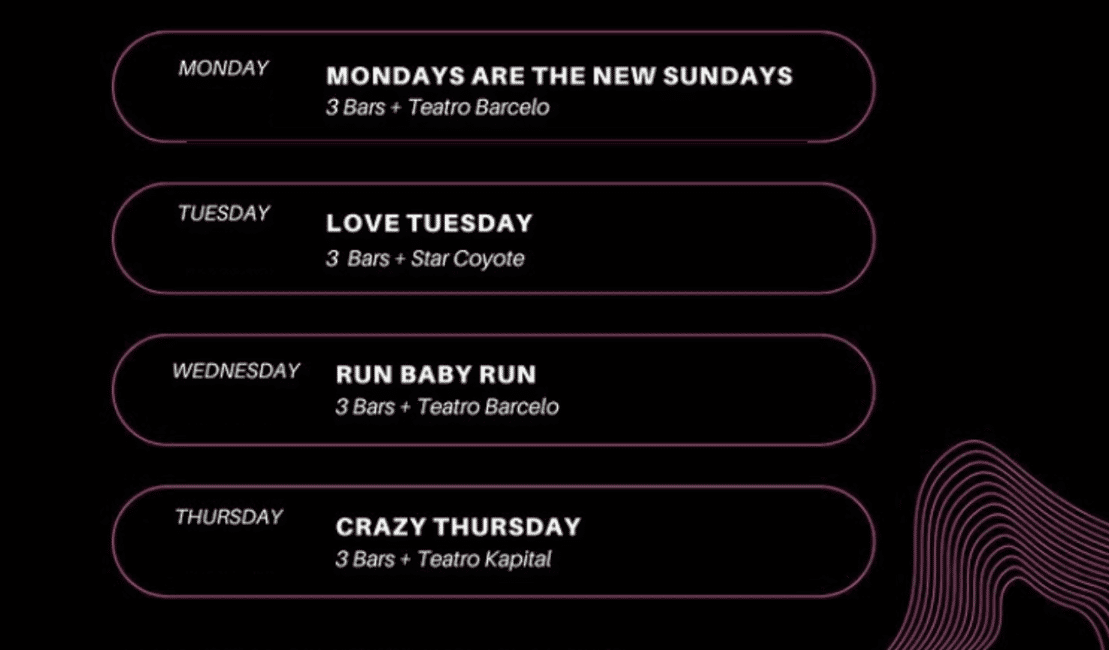Open the Mondays Are The New Sundays title
The image size is (1109, 650).
(x=559, y=76)
